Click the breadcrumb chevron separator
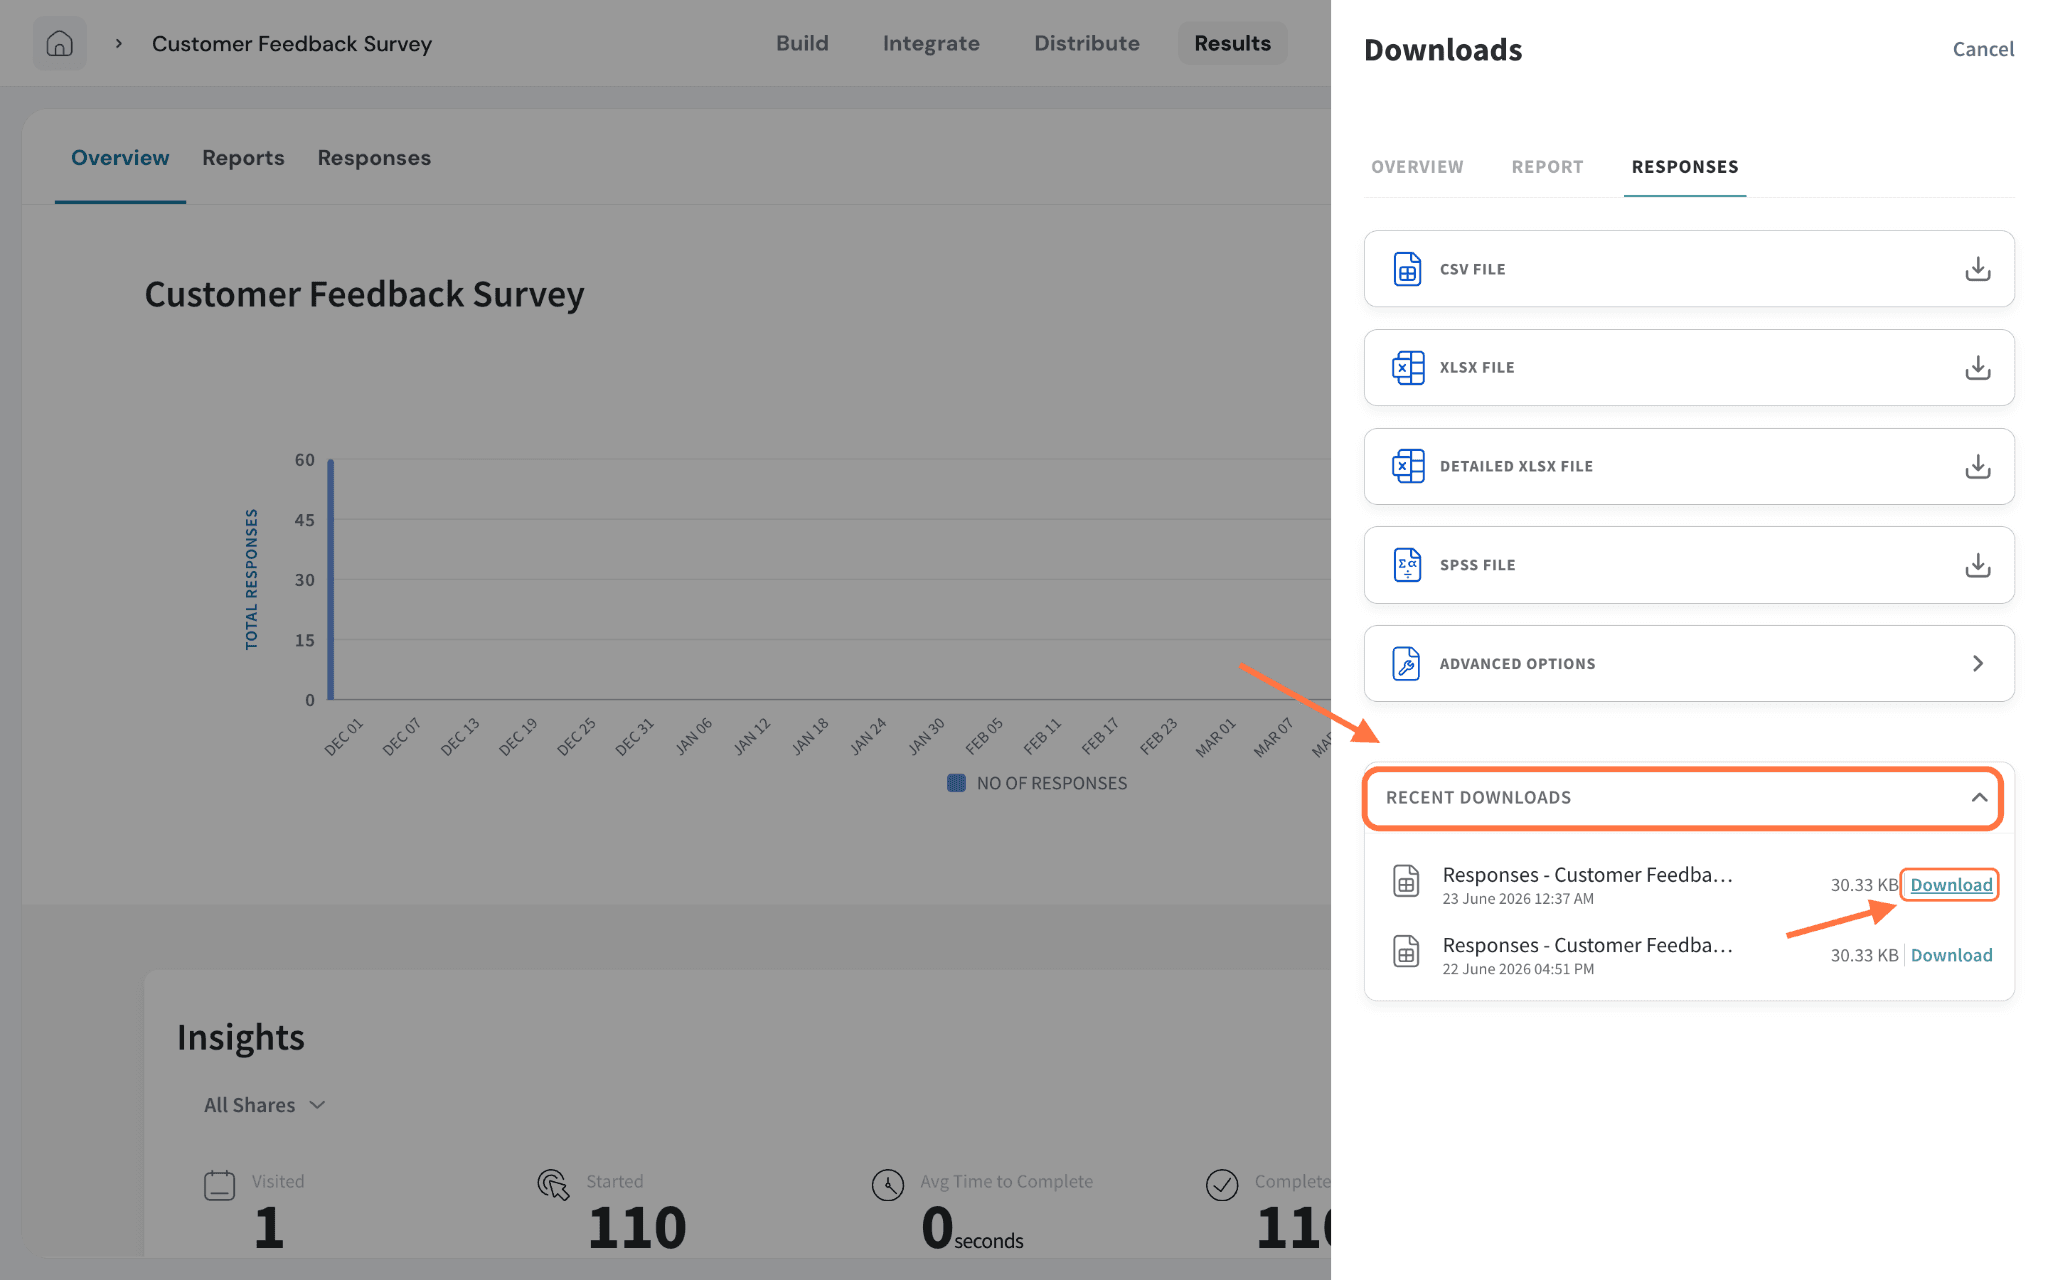Image resolution: width=2048 pixels, height=1280 pixels. (x=118, y=43)
